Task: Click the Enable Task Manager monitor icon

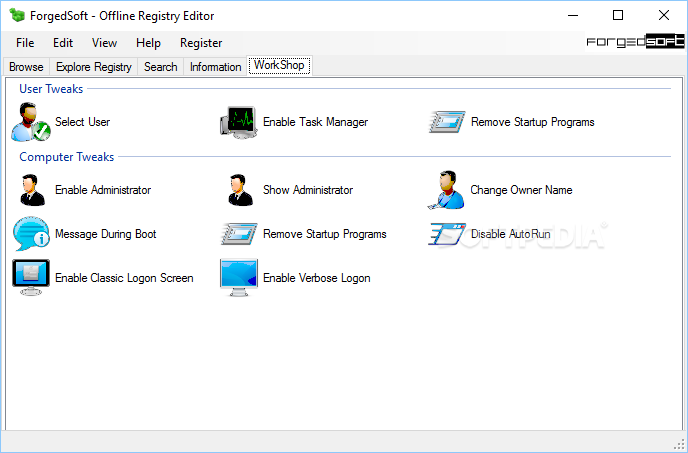Action: click(x=238, y=122)
